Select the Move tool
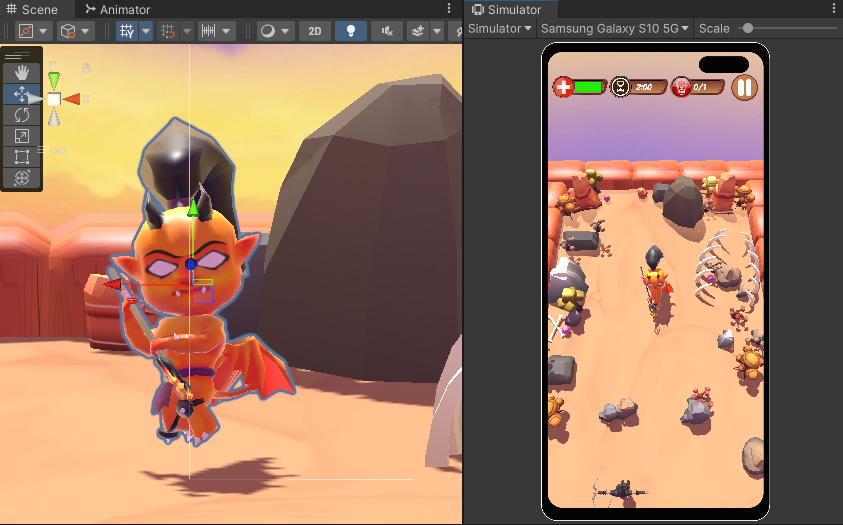 click(x=22, y=94)
